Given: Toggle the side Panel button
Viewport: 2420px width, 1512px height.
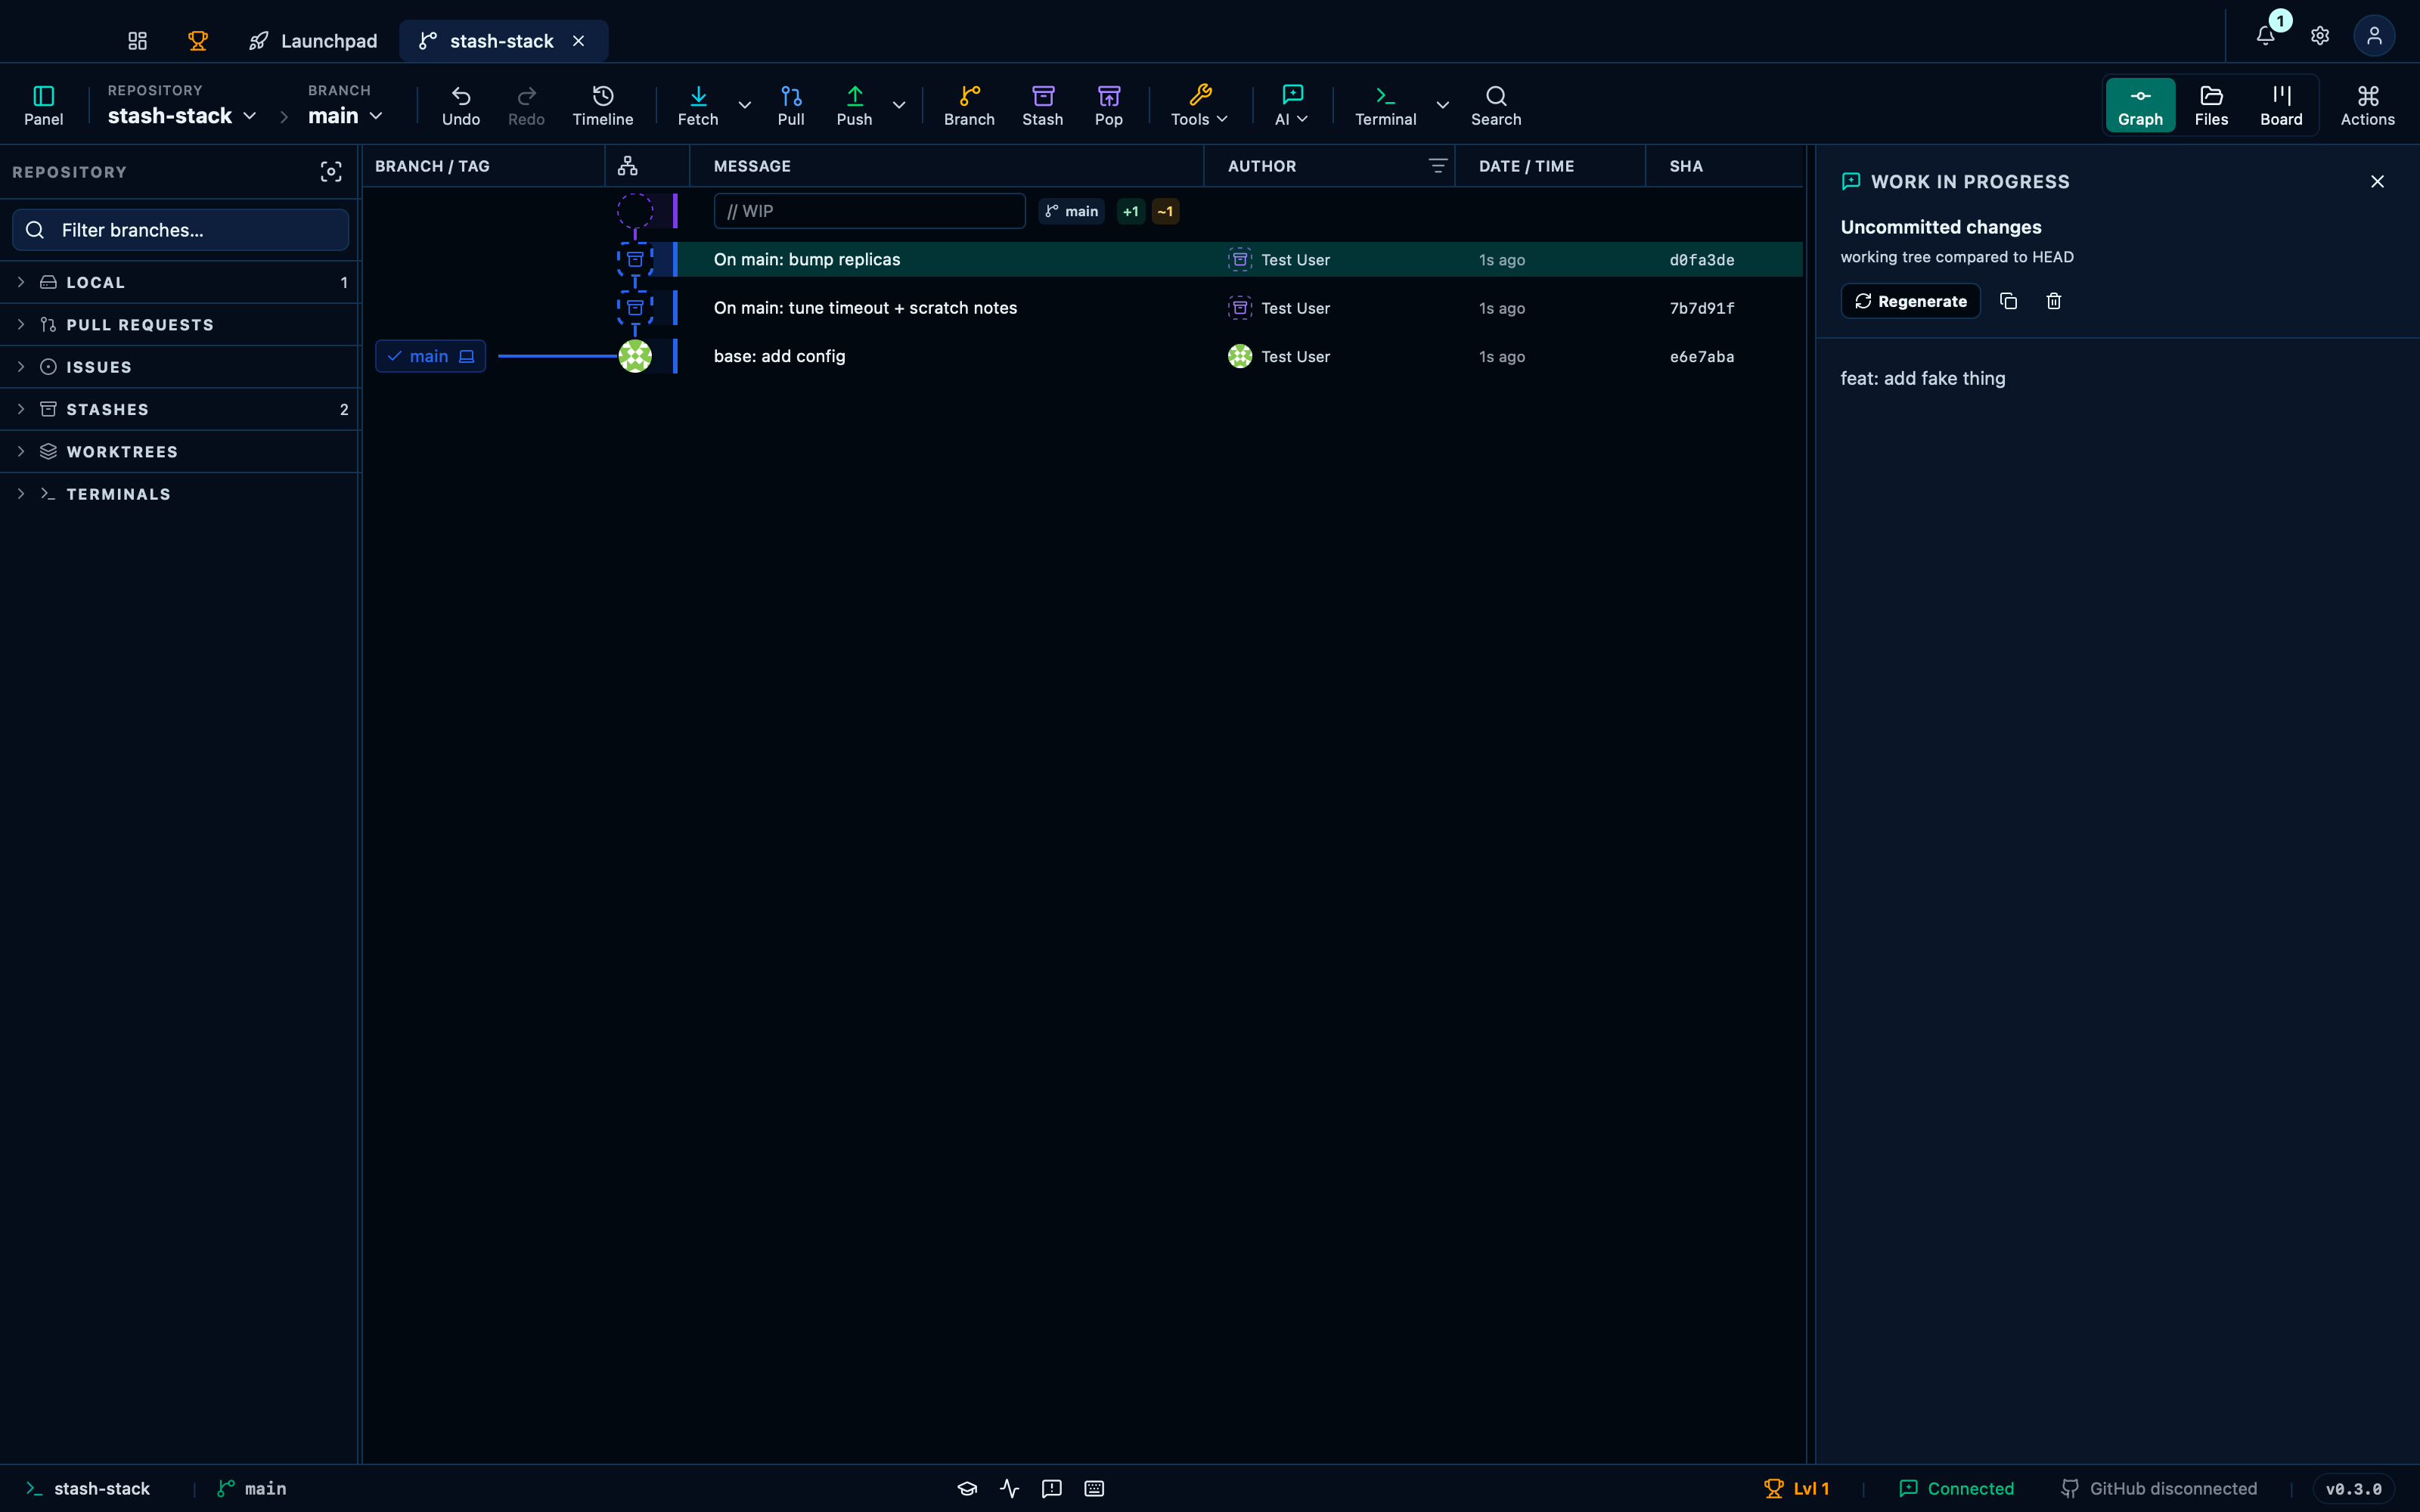Looking at the screenshot, I should (43, 105).
